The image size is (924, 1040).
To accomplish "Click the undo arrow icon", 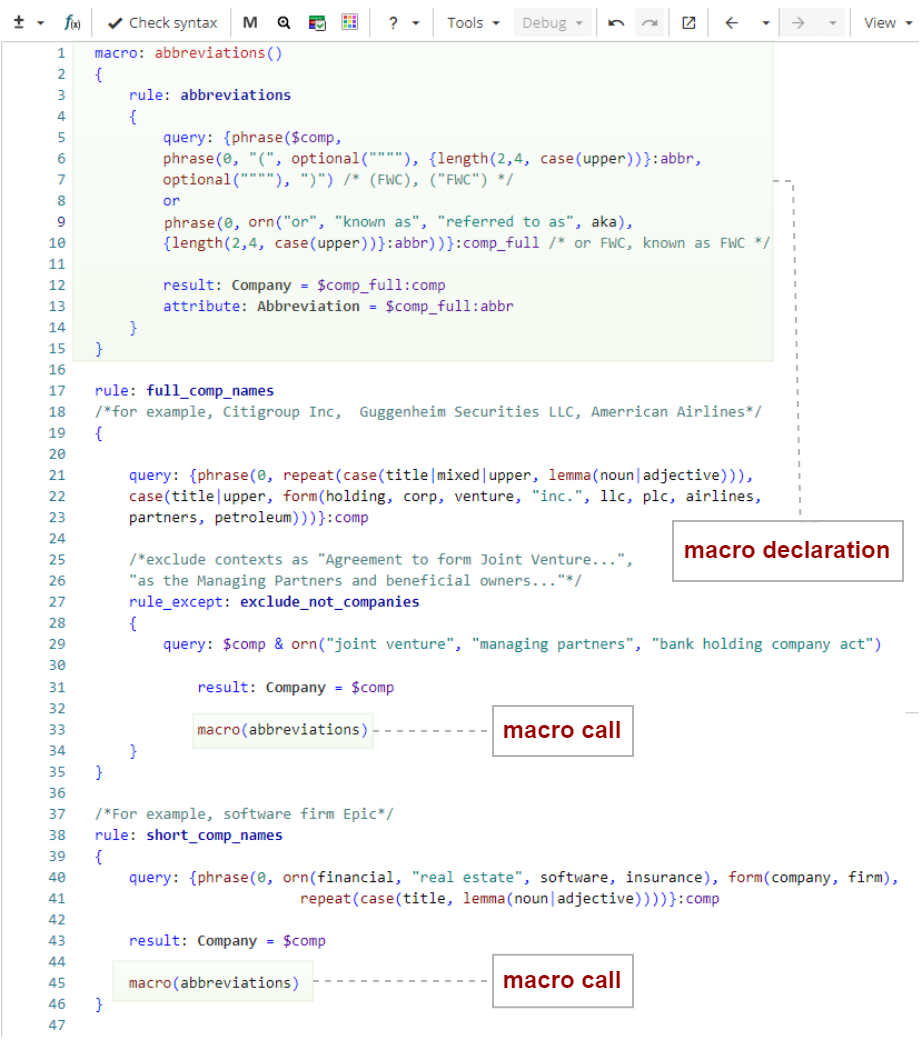I will 617,22.
